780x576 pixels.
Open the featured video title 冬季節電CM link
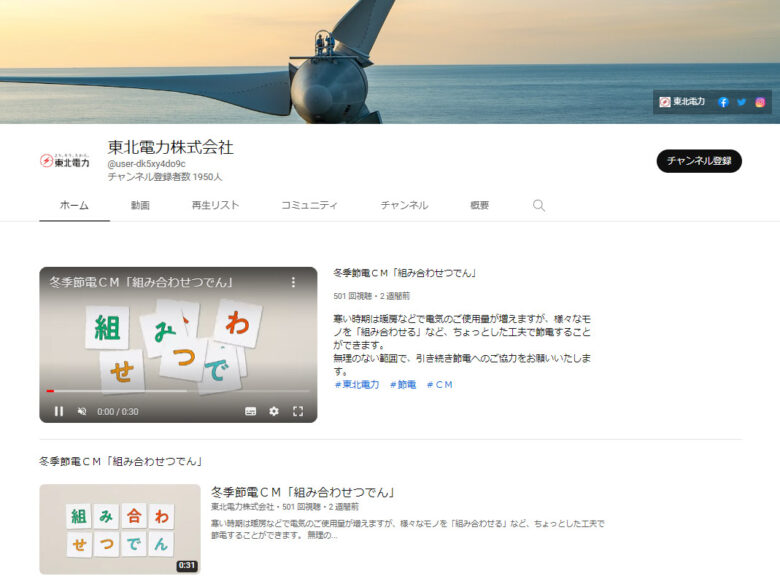[404, 273]
